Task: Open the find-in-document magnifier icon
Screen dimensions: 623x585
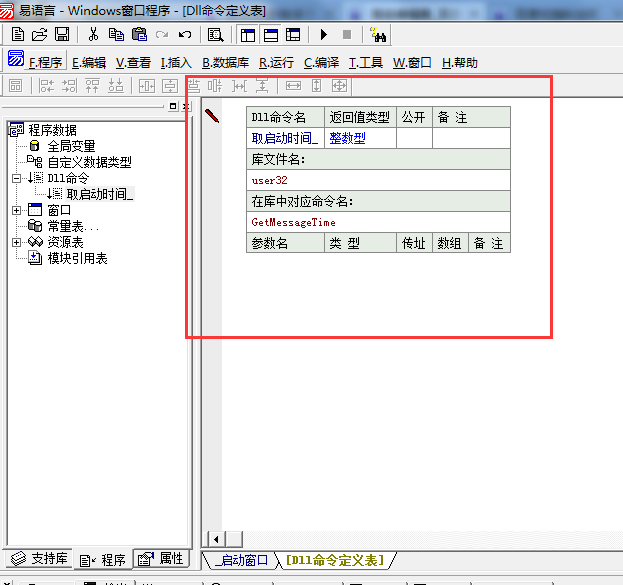Action: 215,35
